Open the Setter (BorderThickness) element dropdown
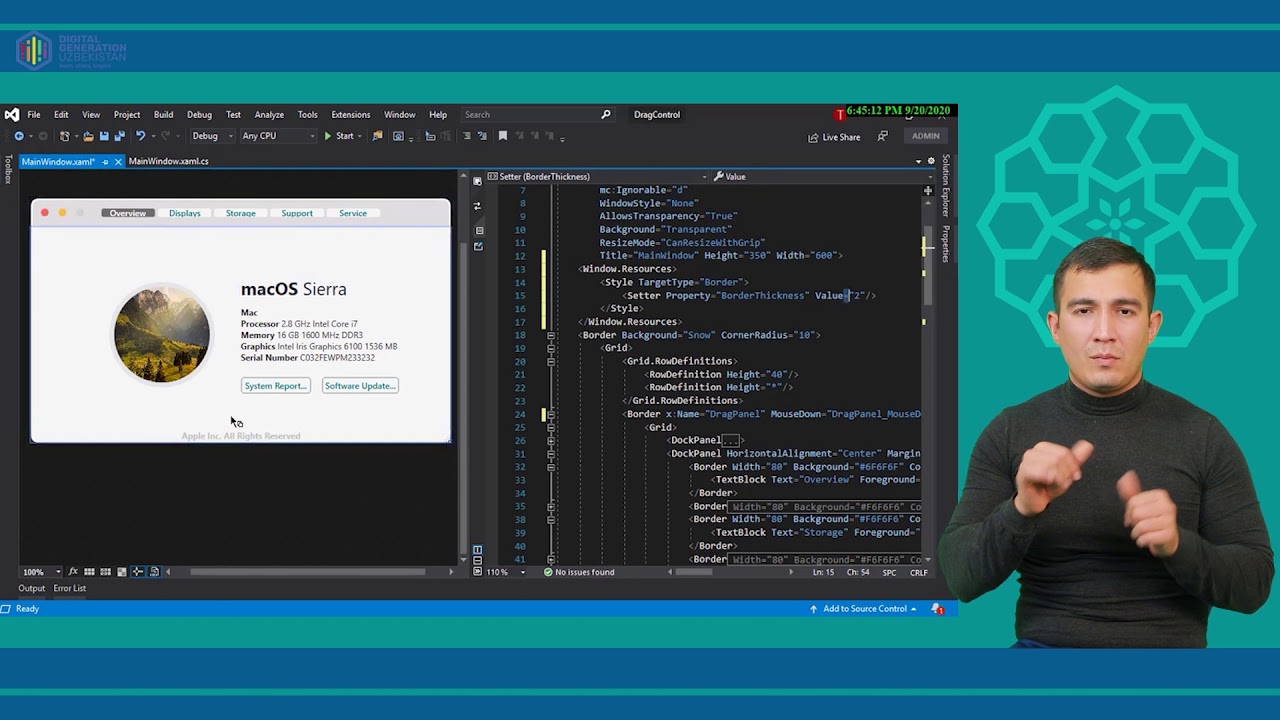The image size is (1280, 720). point(598,177)
